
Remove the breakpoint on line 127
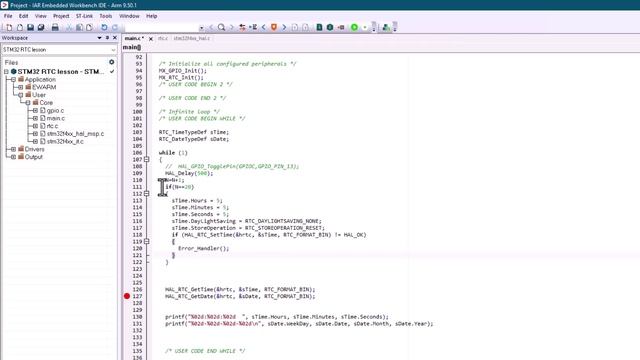point(127,296)
